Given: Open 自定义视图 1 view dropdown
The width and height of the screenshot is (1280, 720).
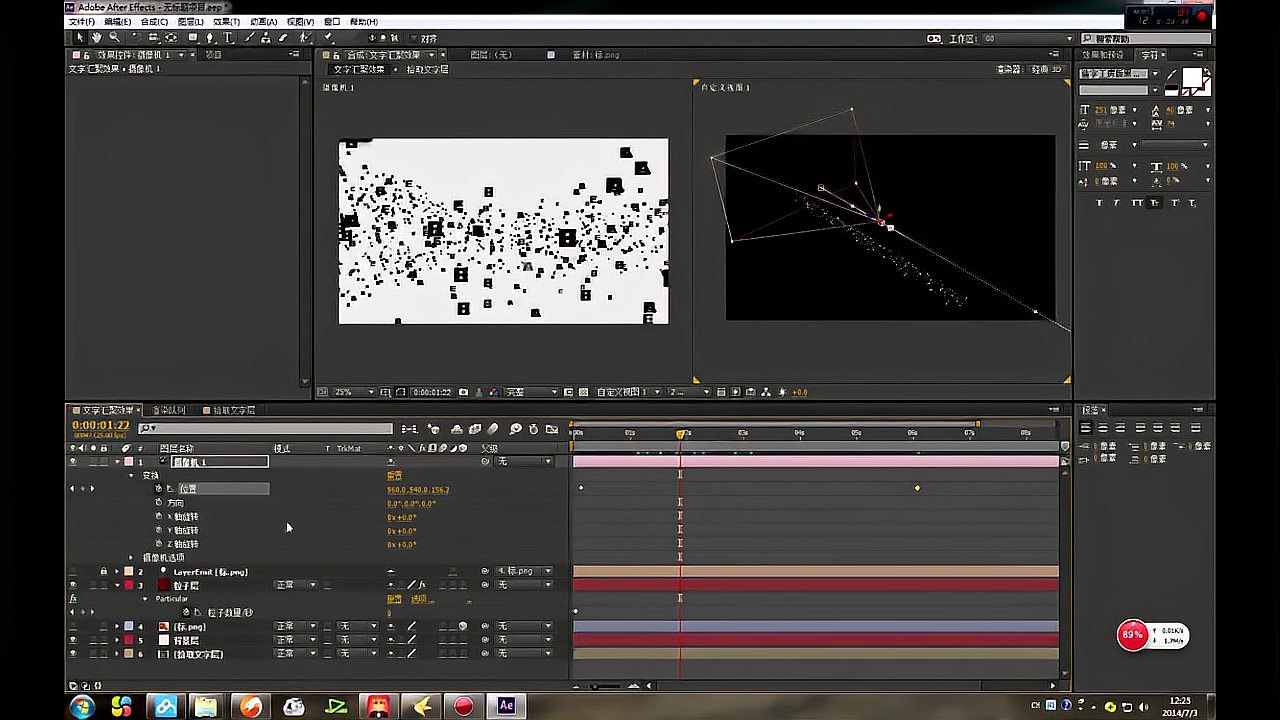Looking at the screenshot, I should click(629, 392).
